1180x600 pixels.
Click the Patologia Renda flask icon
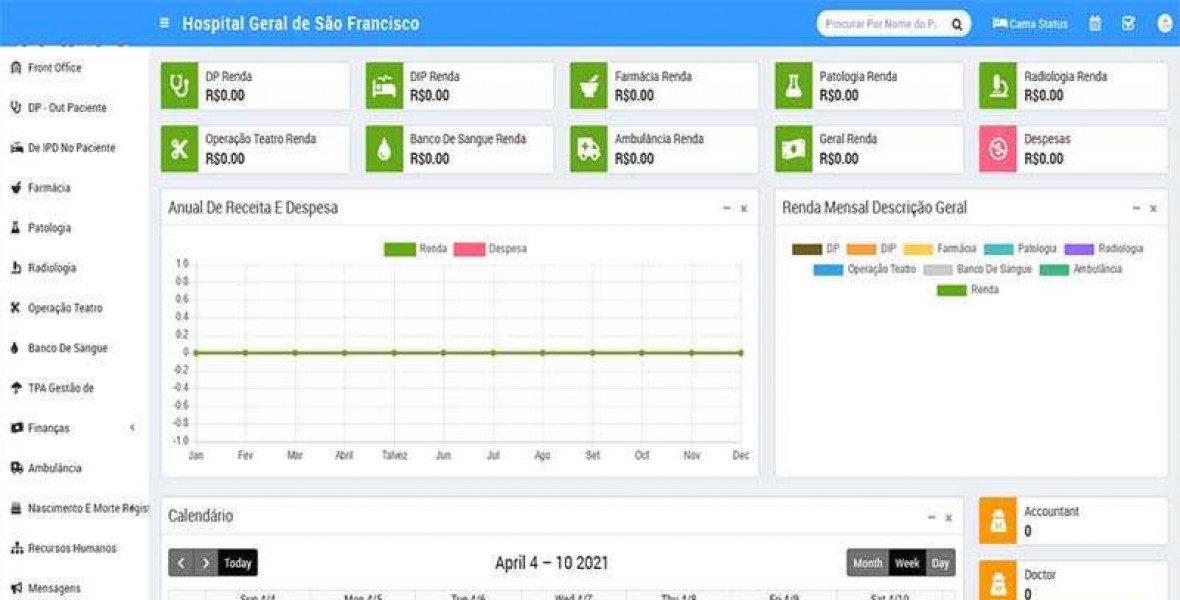click(793, 86)
